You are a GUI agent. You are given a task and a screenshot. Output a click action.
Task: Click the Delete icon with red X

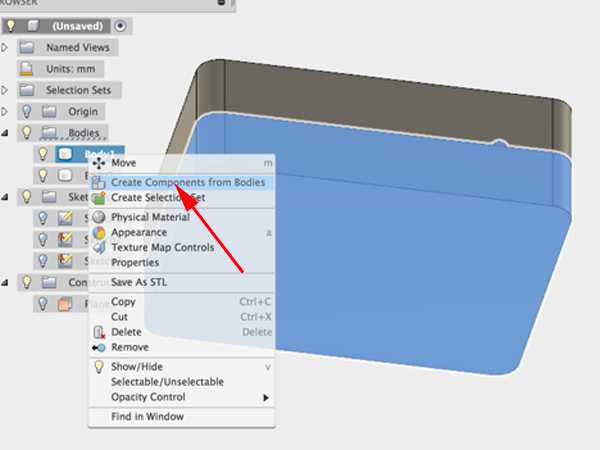(x=99, y=332)
